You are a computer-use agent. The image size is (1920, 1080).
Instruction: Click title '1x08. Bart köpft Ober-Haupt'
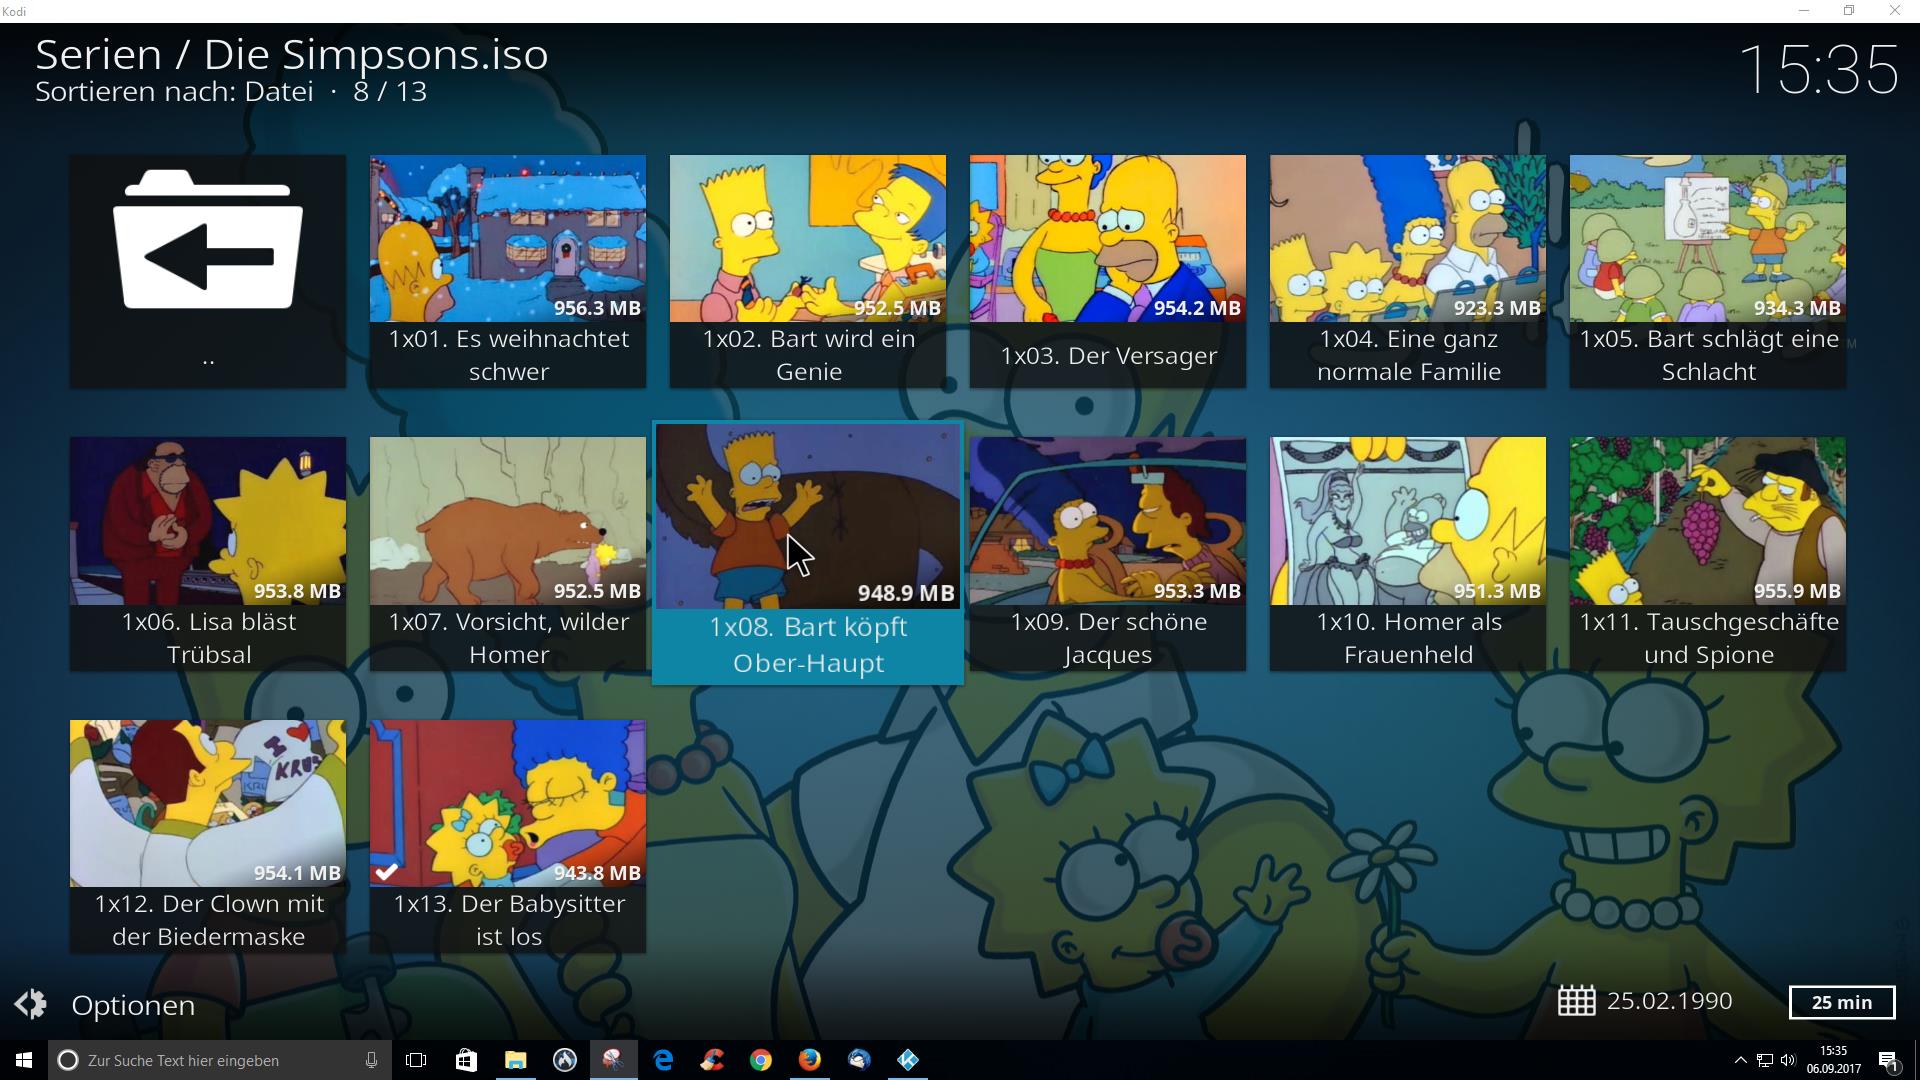pos(808,645)
